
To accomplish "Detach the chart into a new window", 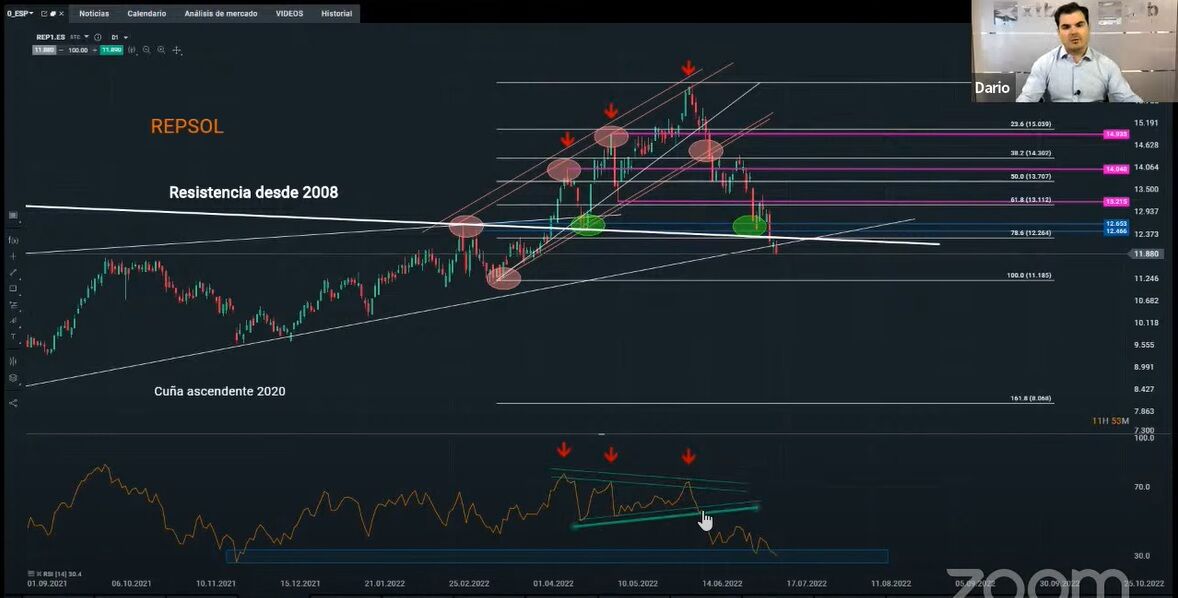I will click(44, 14).
